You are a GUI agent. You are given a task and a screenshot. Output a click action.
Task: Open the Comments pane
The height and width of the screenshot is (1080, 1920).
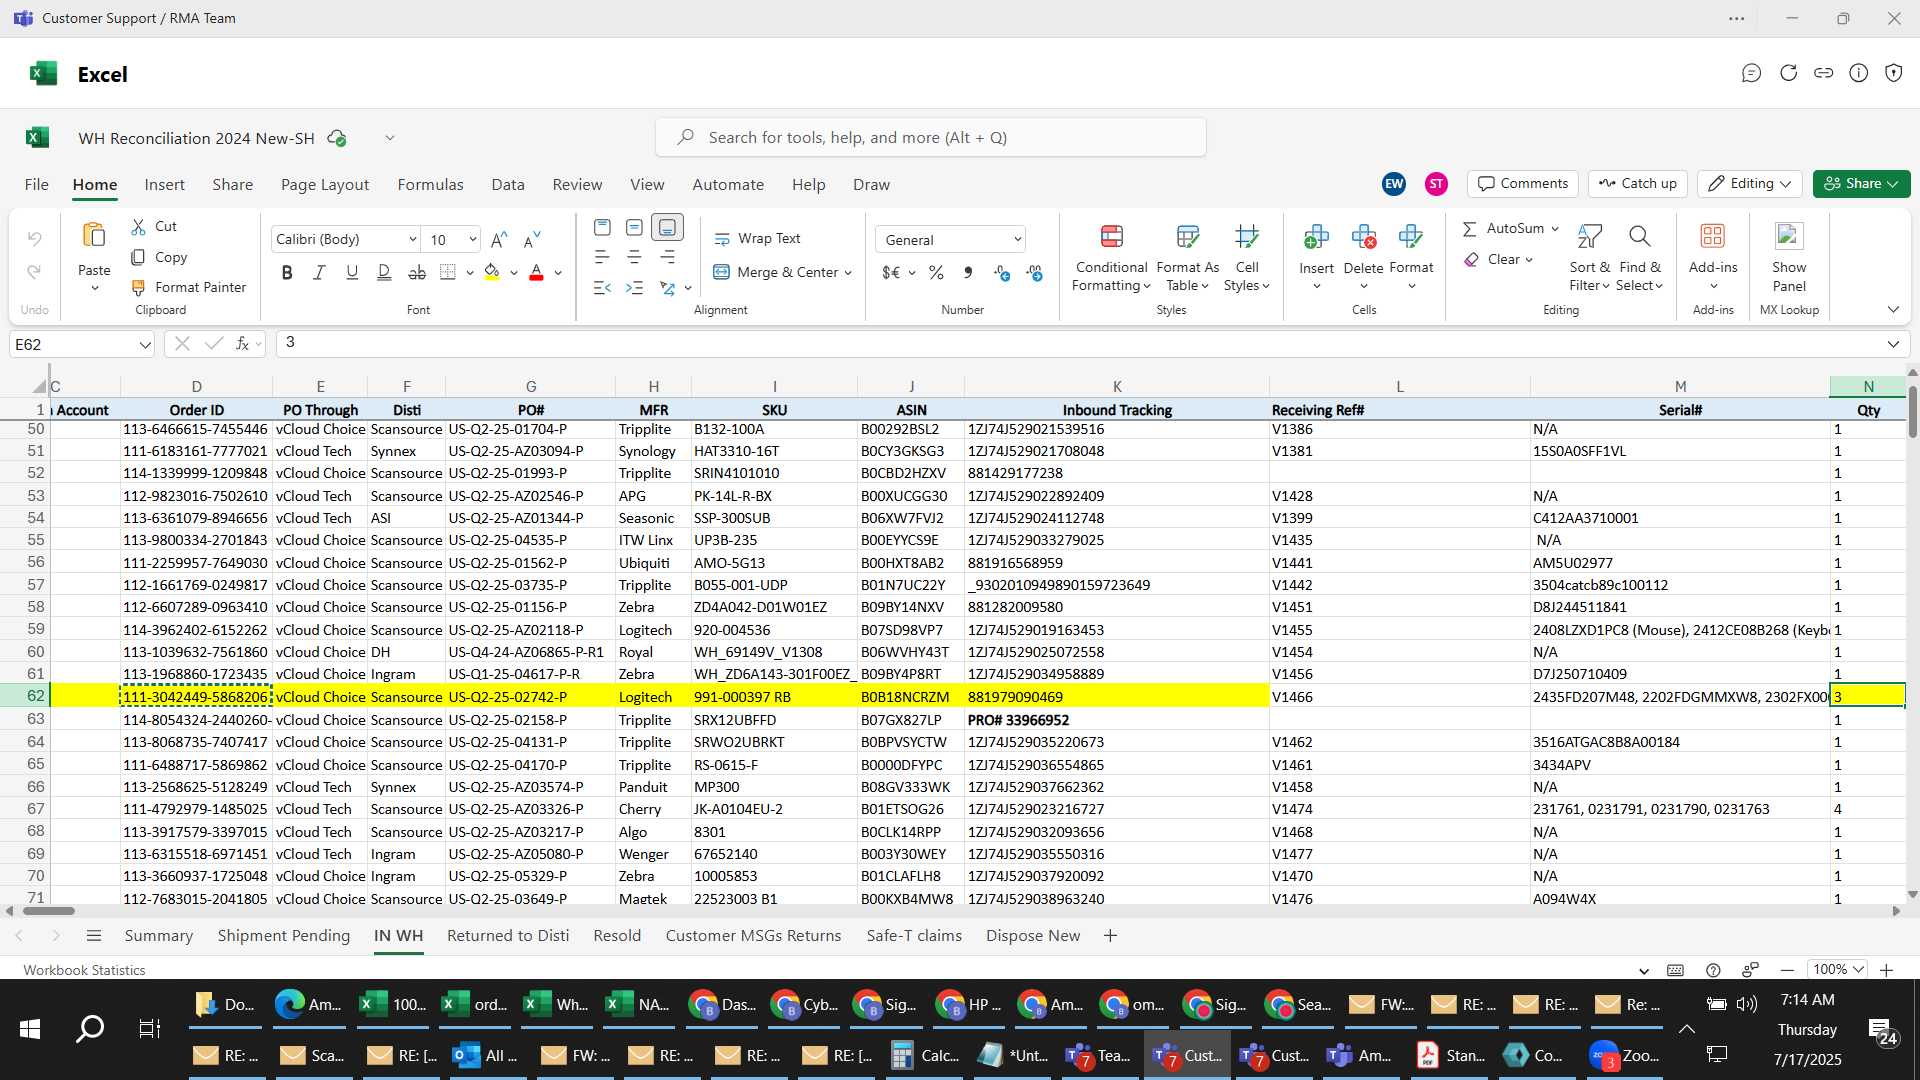coord(1523,184)
